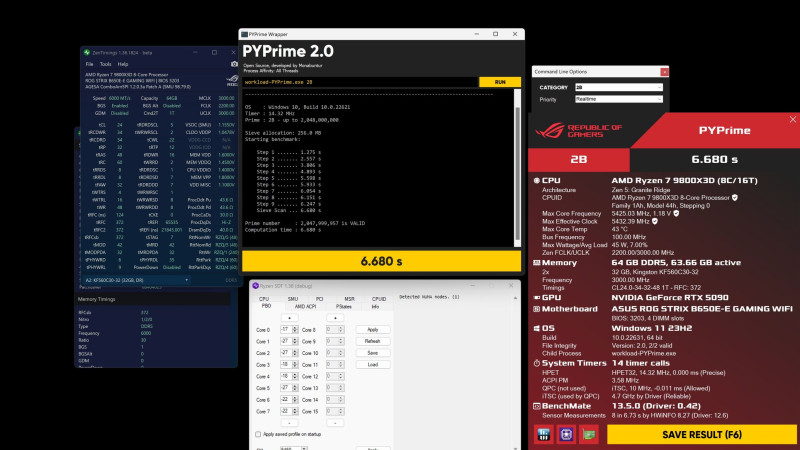Click the Motherboard section icon in the BenchMate panel
Image resolution: width=800 pixels, height=450 pixels.
coord(537,309)
